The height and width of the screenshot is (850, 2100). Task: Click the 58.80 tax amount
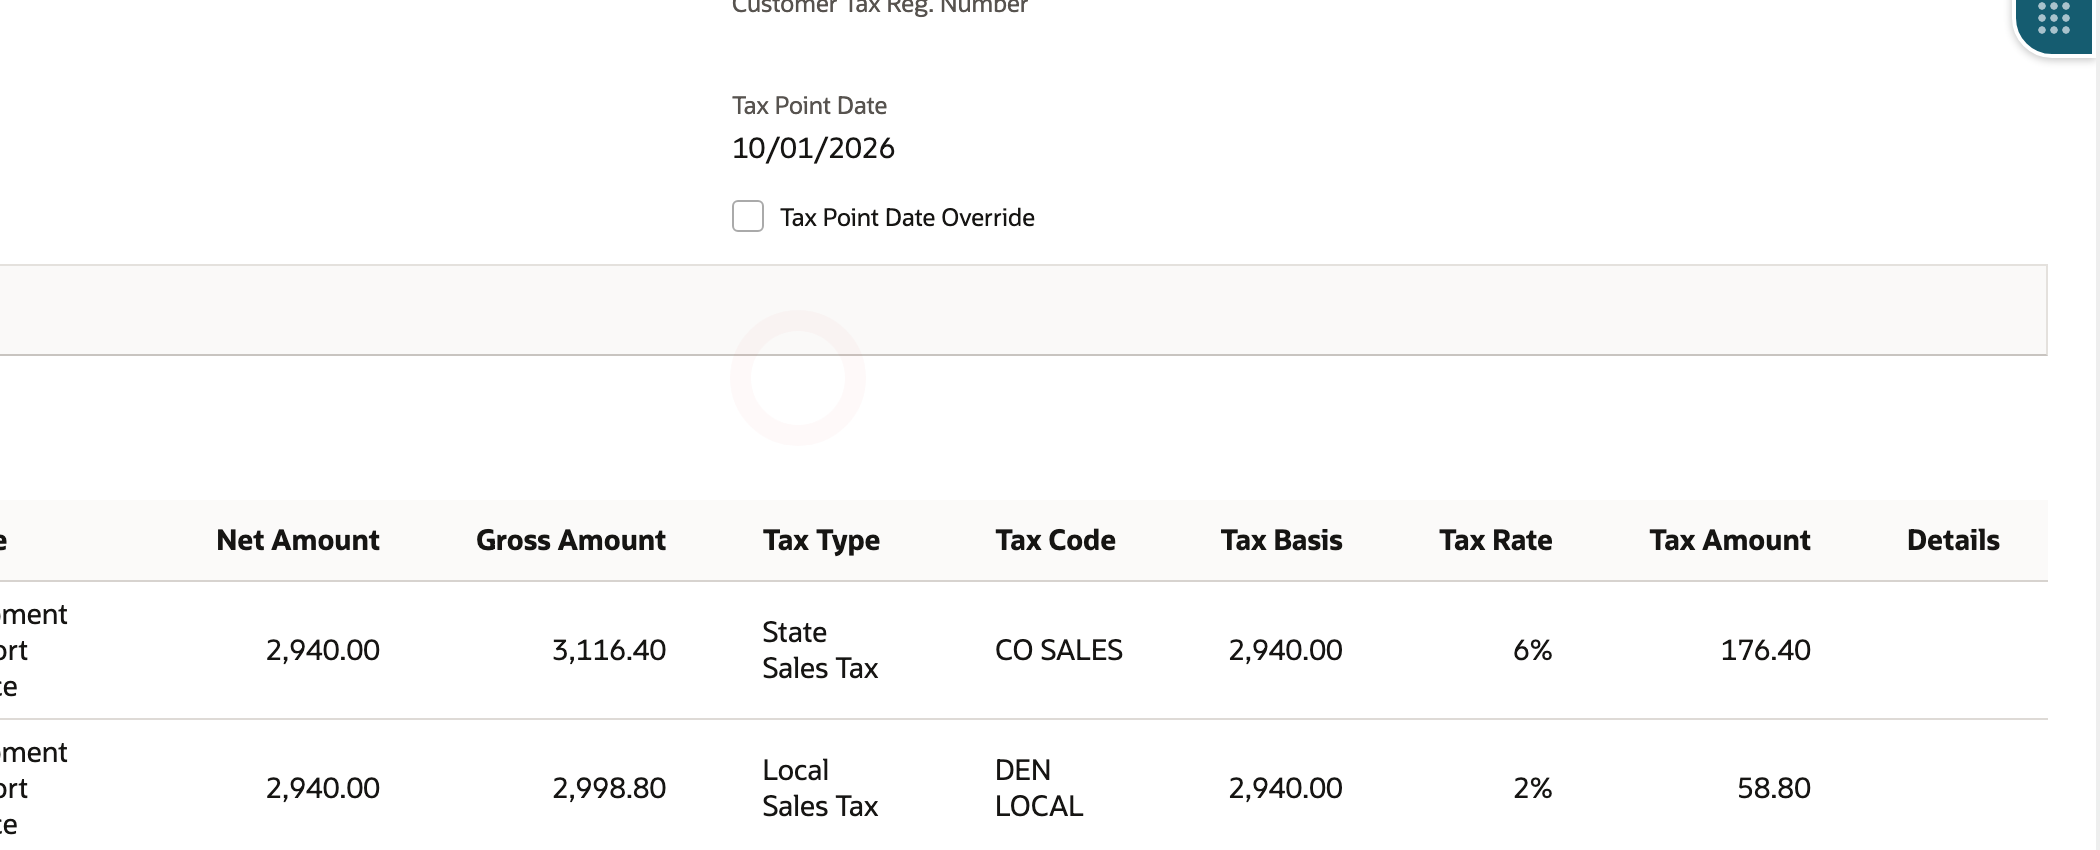coord(1774,788)
